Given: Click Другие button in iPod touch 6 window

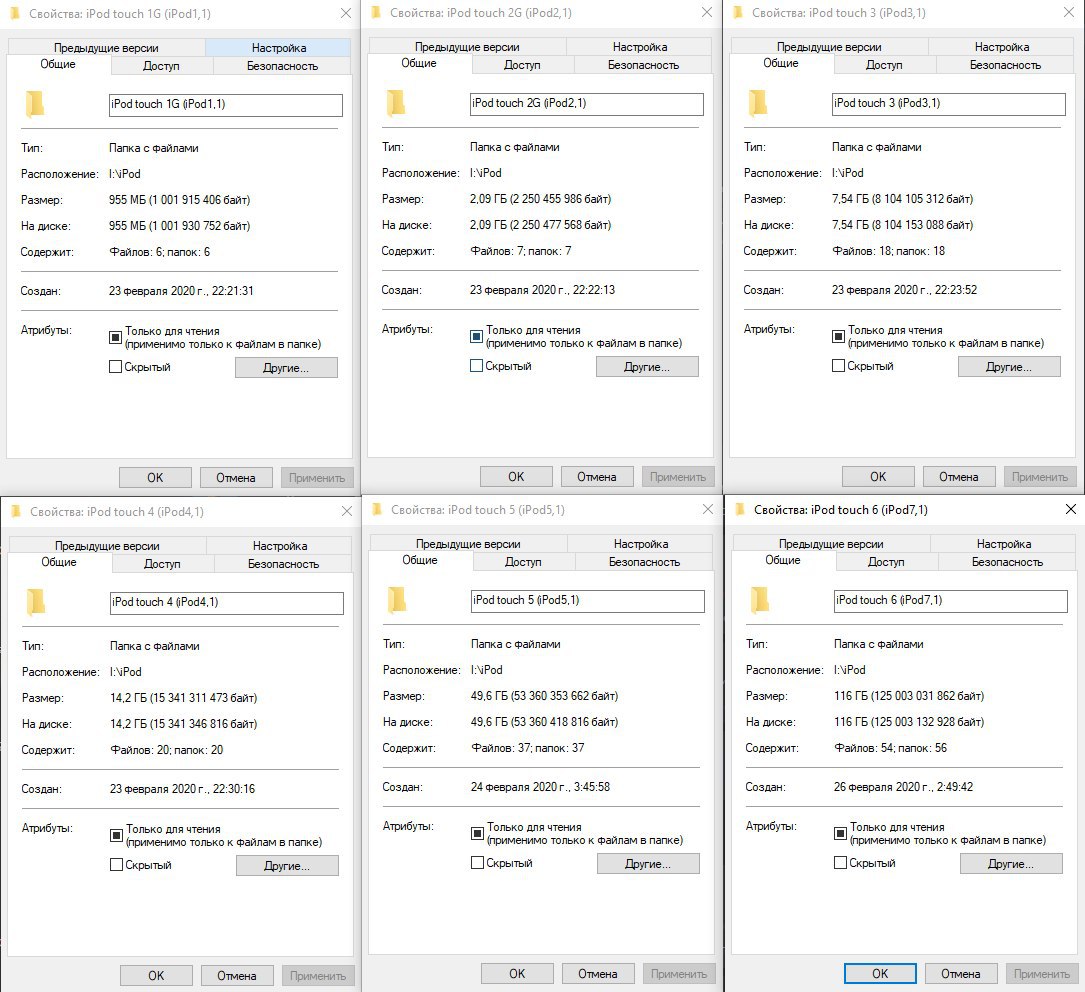Looking at the screenshot, I should pyautogui.click(x=1011, y=864).
